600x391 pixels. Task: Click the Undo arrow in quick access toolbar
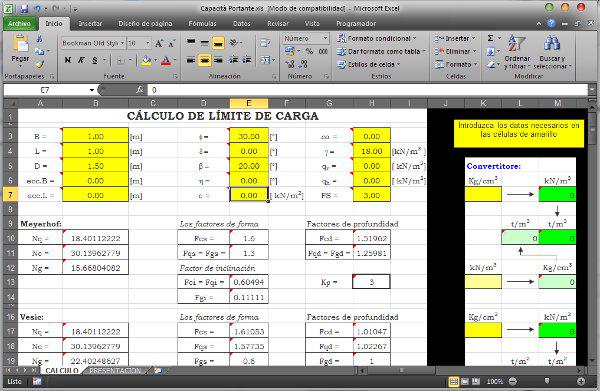[x=37, y=8]
